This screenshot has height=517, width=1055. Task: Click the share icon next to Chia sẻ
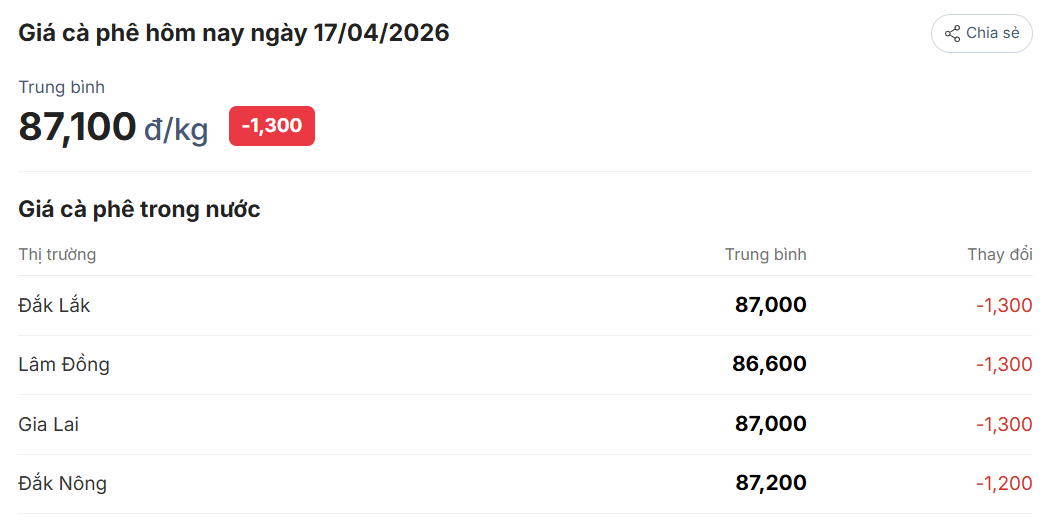click(x=952, y=33)
